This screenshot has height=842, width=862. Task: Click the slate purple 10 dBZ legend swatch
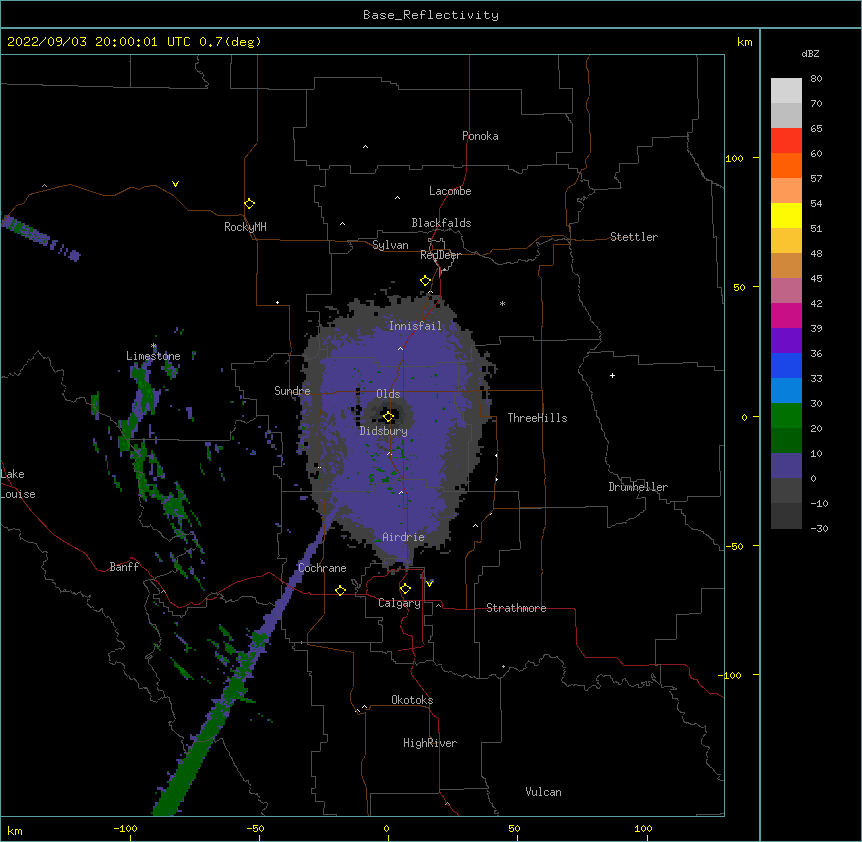pyautogui.click(x=786, y=466)
